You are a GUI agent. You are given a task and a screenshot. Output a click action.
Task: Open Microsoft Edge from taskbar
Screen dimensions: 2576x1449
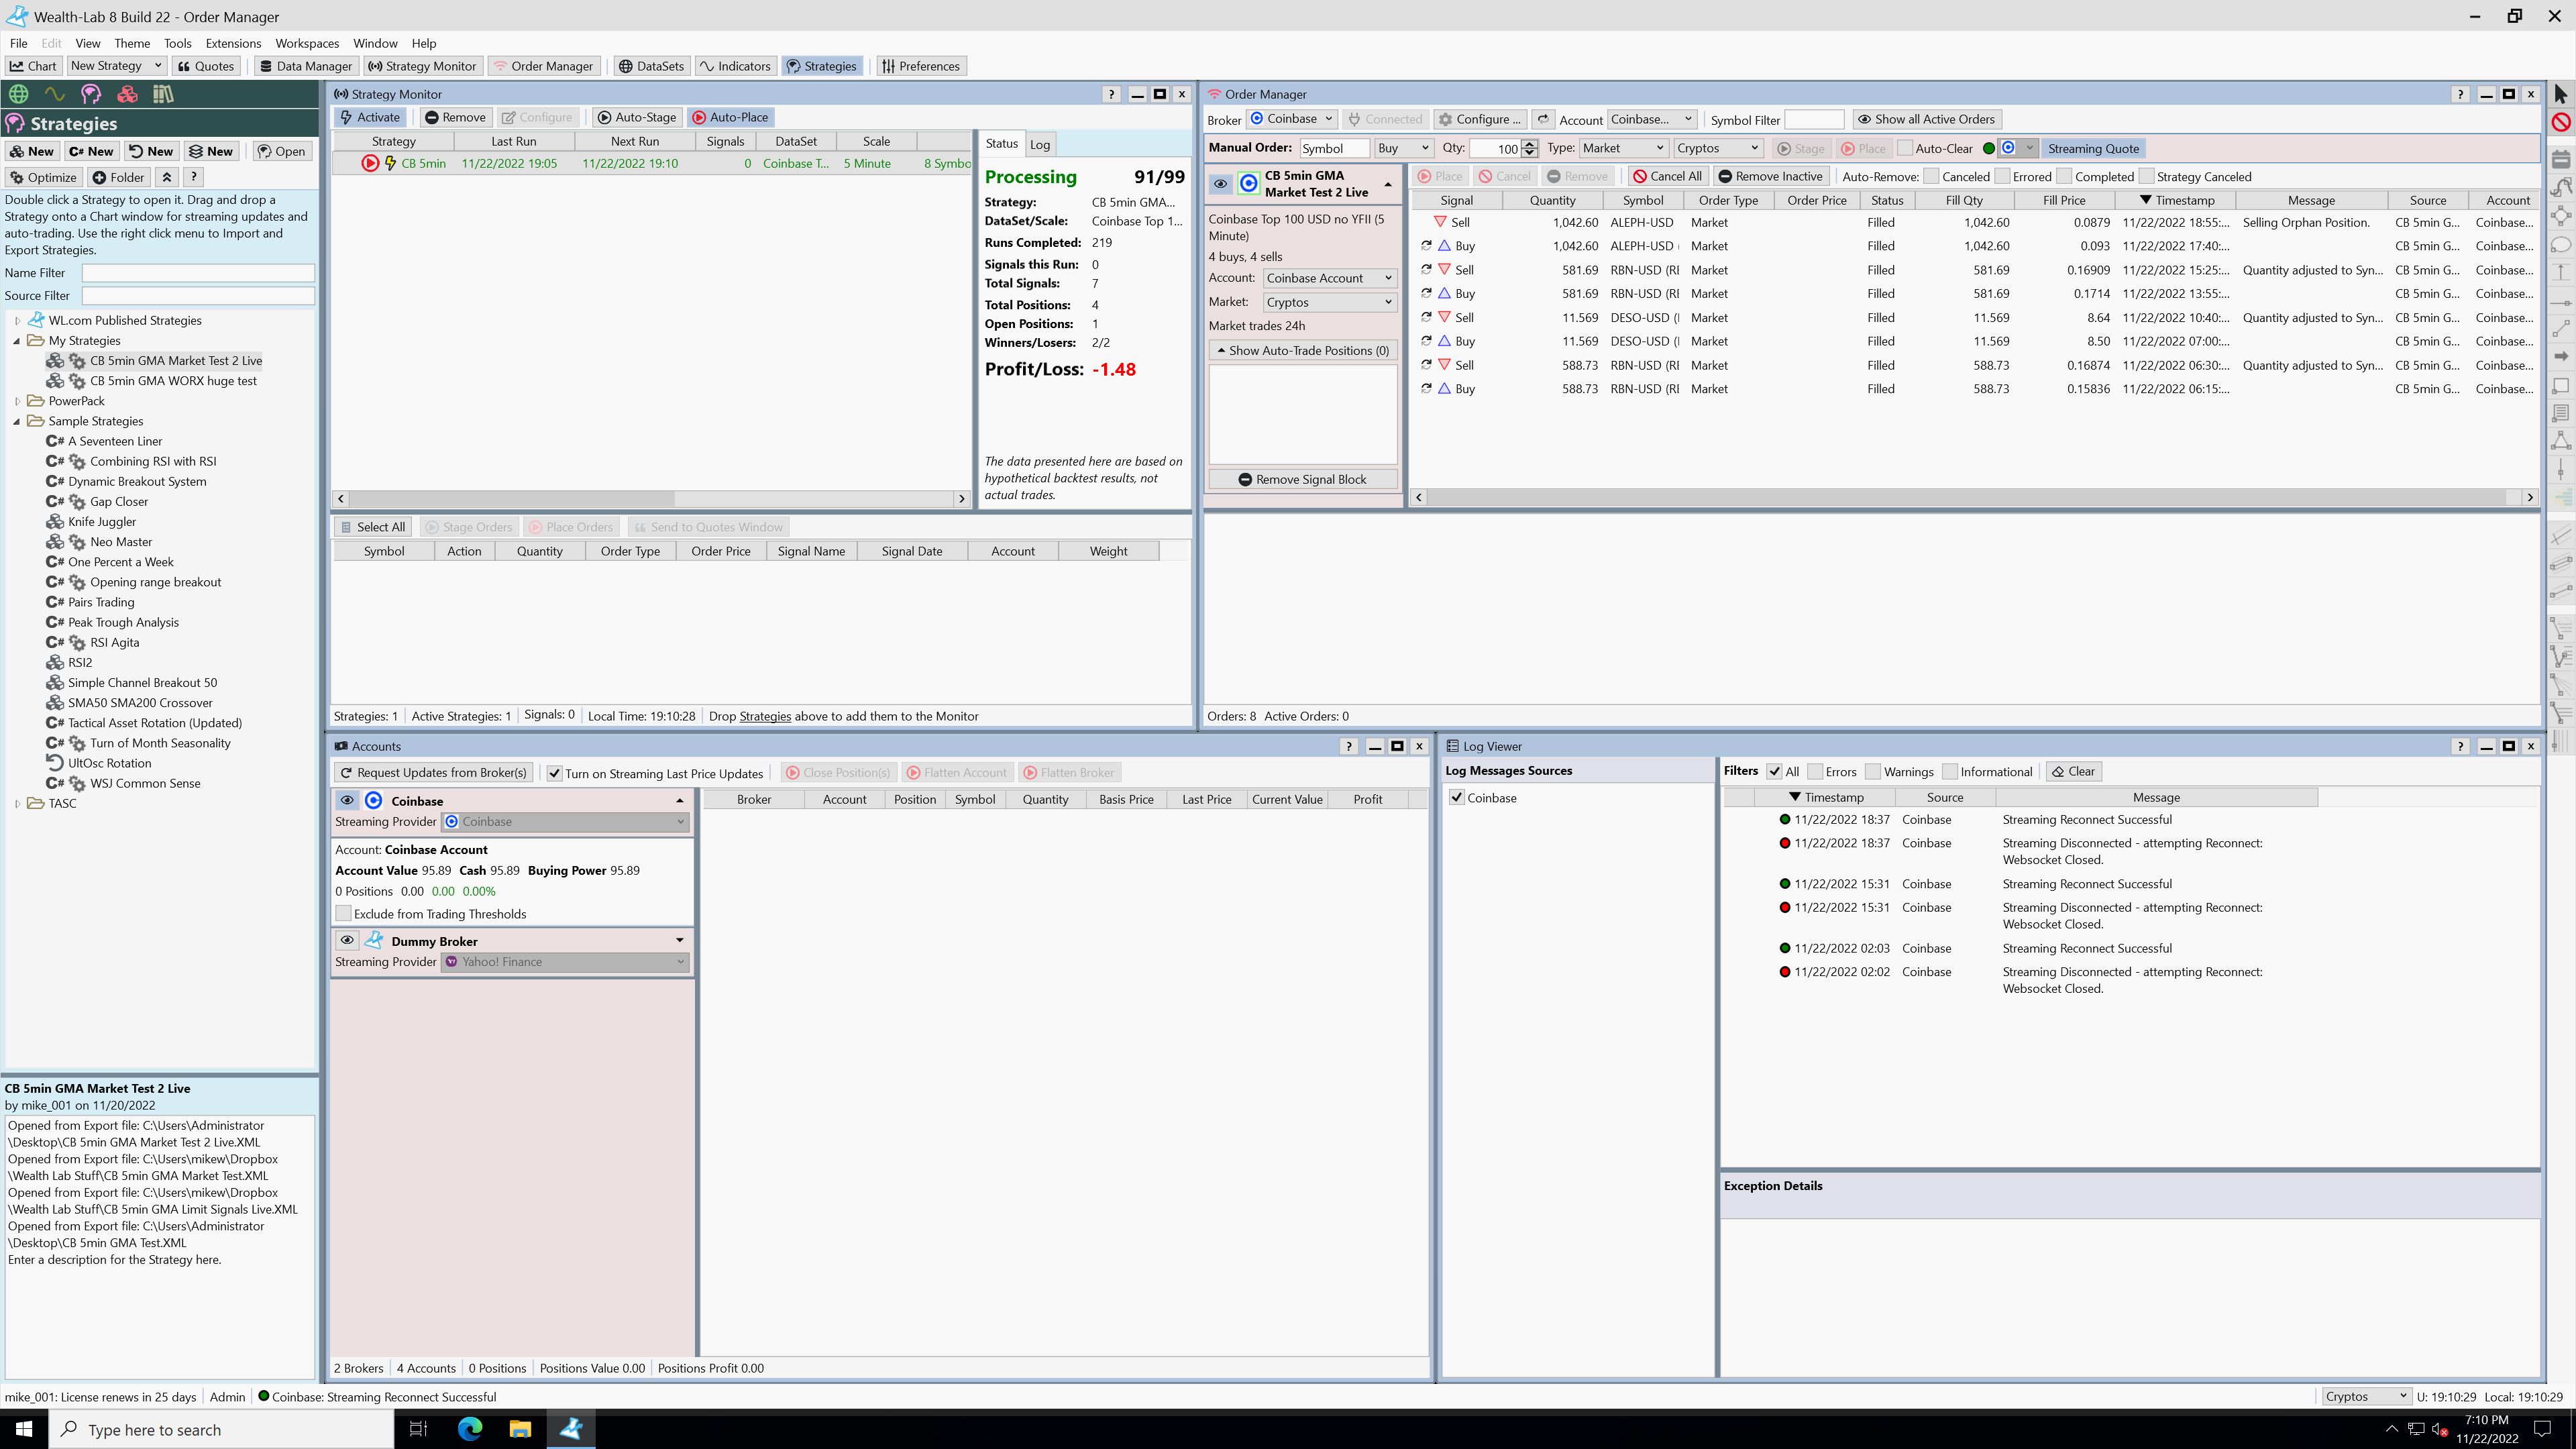click(x=470, y=1428)
